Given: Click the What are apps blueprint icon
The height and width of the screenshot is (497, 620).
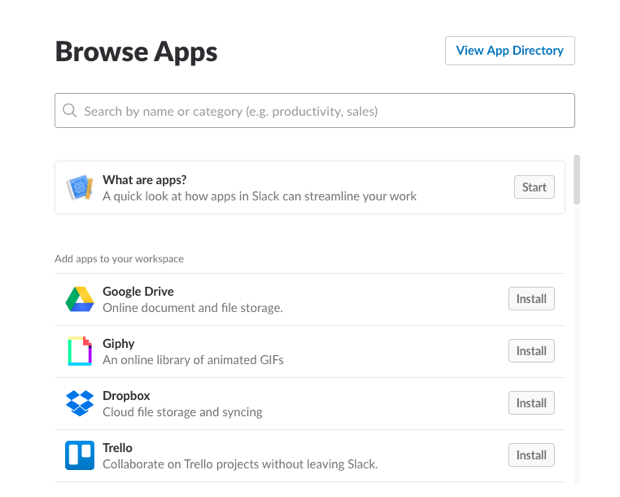Looking at the screenshot, I should pos(80,187).
